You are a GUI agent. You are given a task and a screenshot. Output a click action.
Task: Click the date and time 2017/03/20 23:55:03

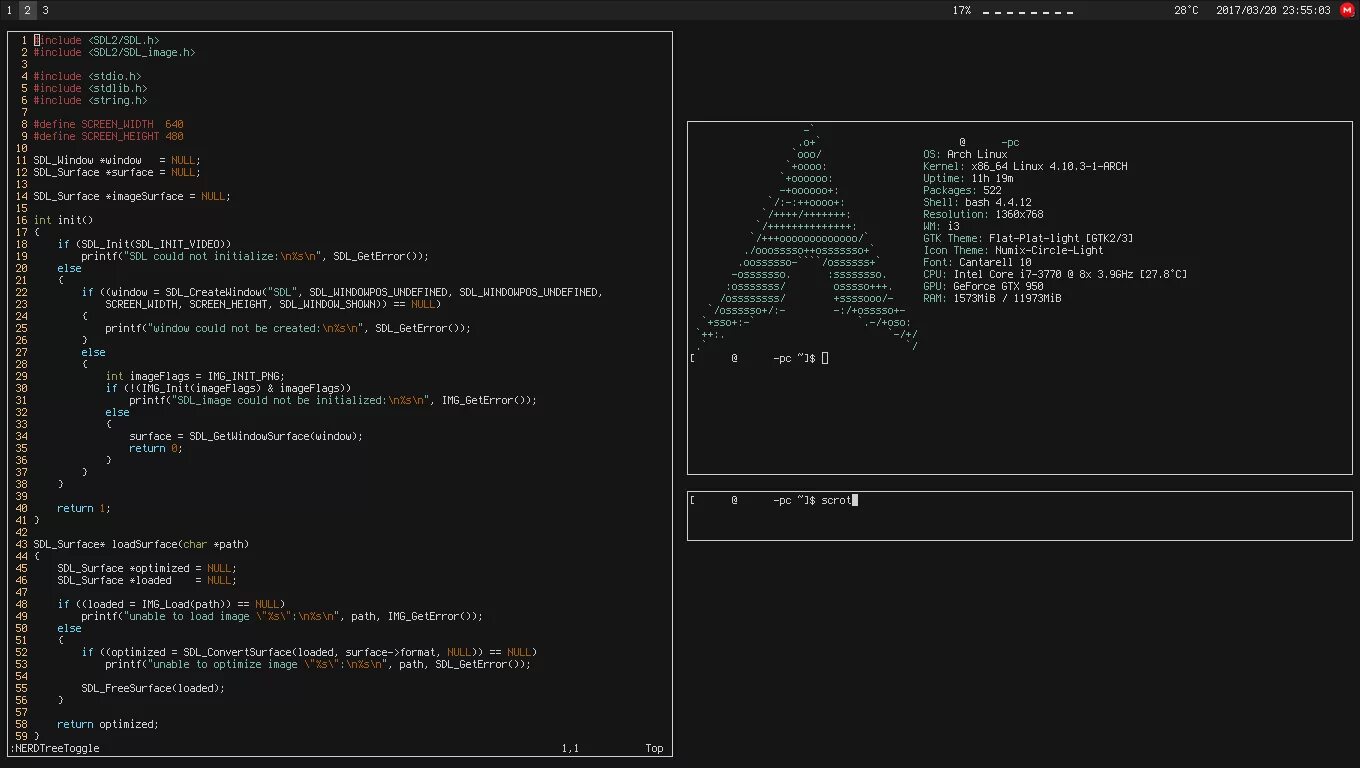point(1273,10)
